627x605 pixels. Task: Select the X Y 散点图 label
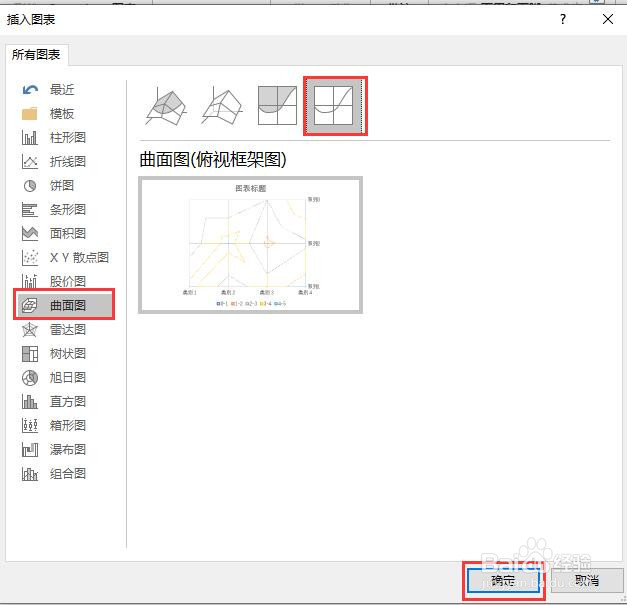pyautogui.click(x=80, y=258)
